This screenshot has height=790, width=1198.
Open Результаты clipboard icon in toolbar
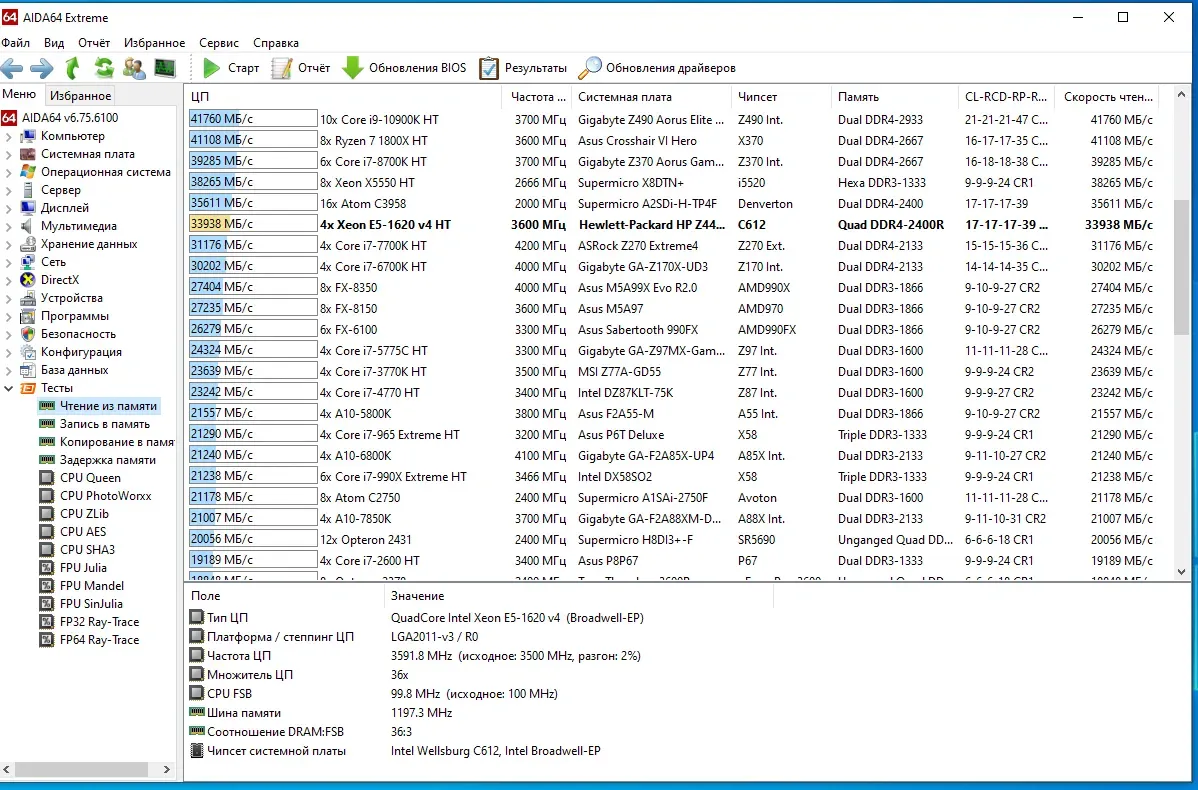[489, 68]
